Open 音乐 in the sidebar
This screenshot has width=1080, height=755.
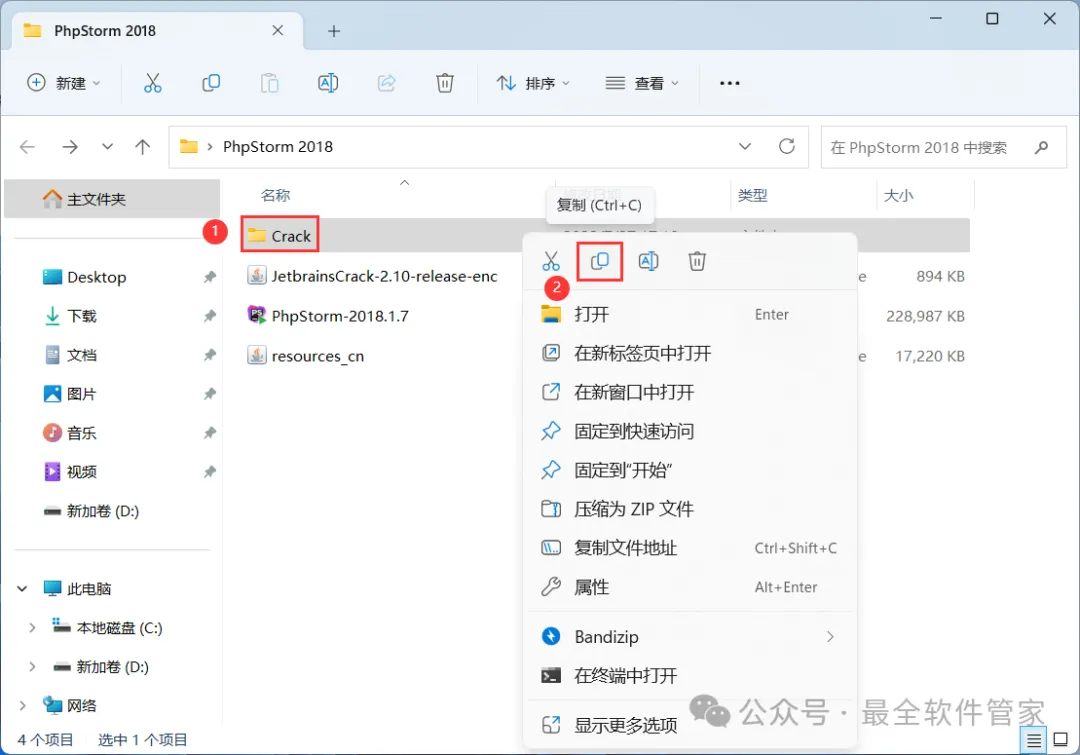point(71,433)
